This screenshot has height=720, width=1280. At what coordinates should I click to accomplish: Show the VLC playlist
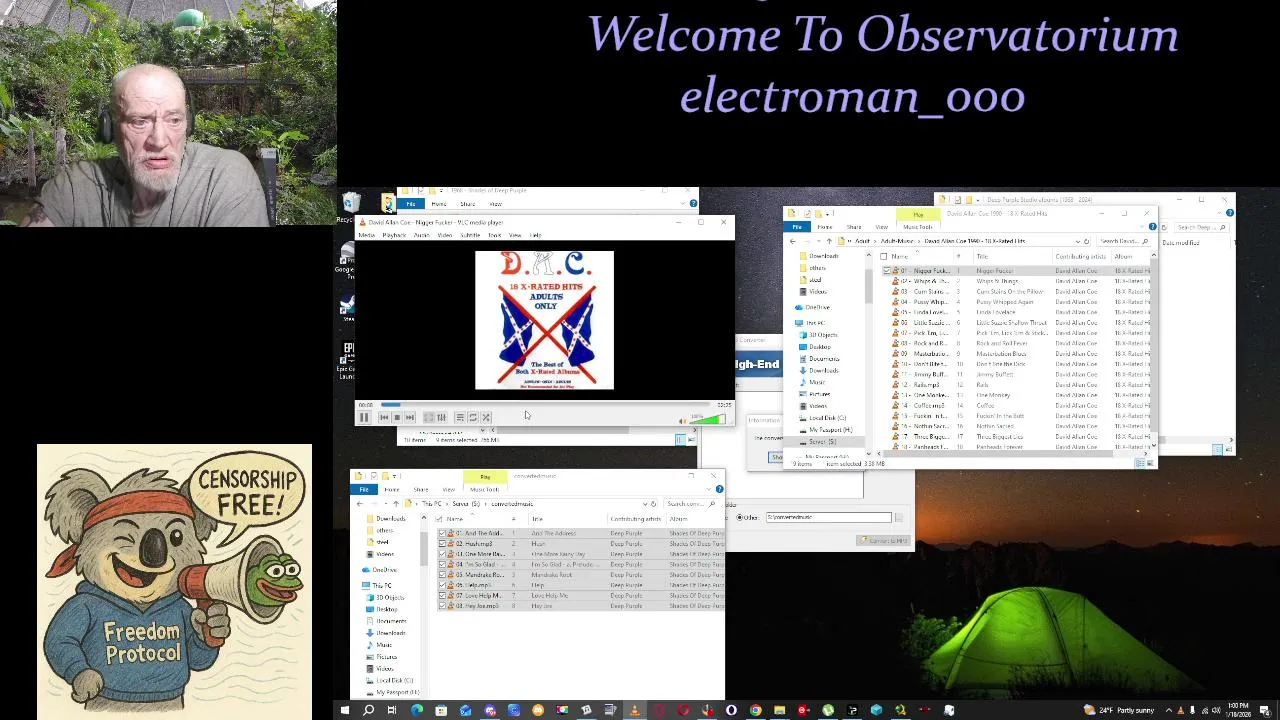pos(459,417)
